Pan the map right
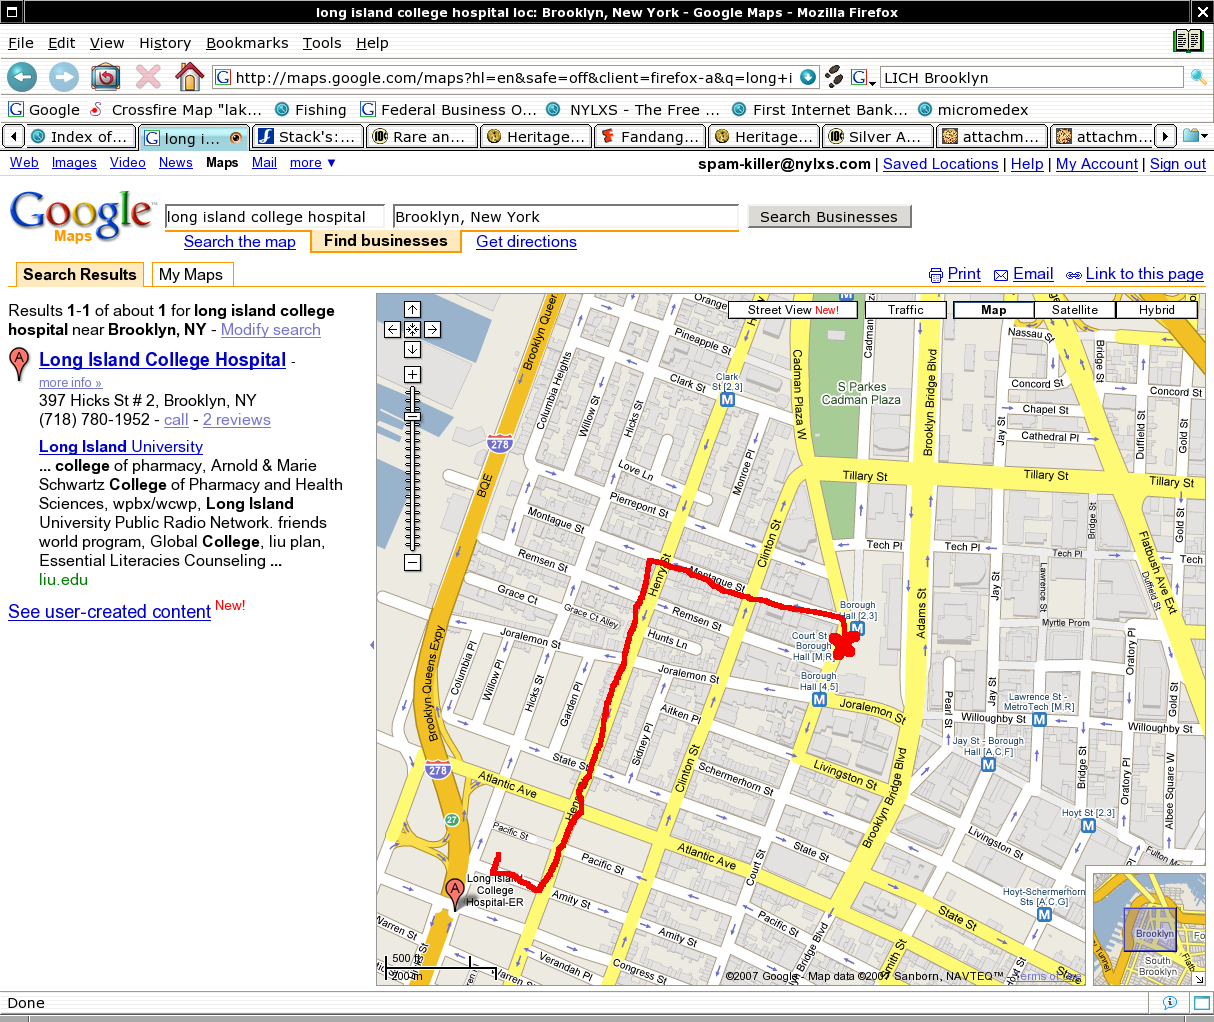Image resolution: width=1214 pixels, height=1022 pixels. tap(432, 329)
